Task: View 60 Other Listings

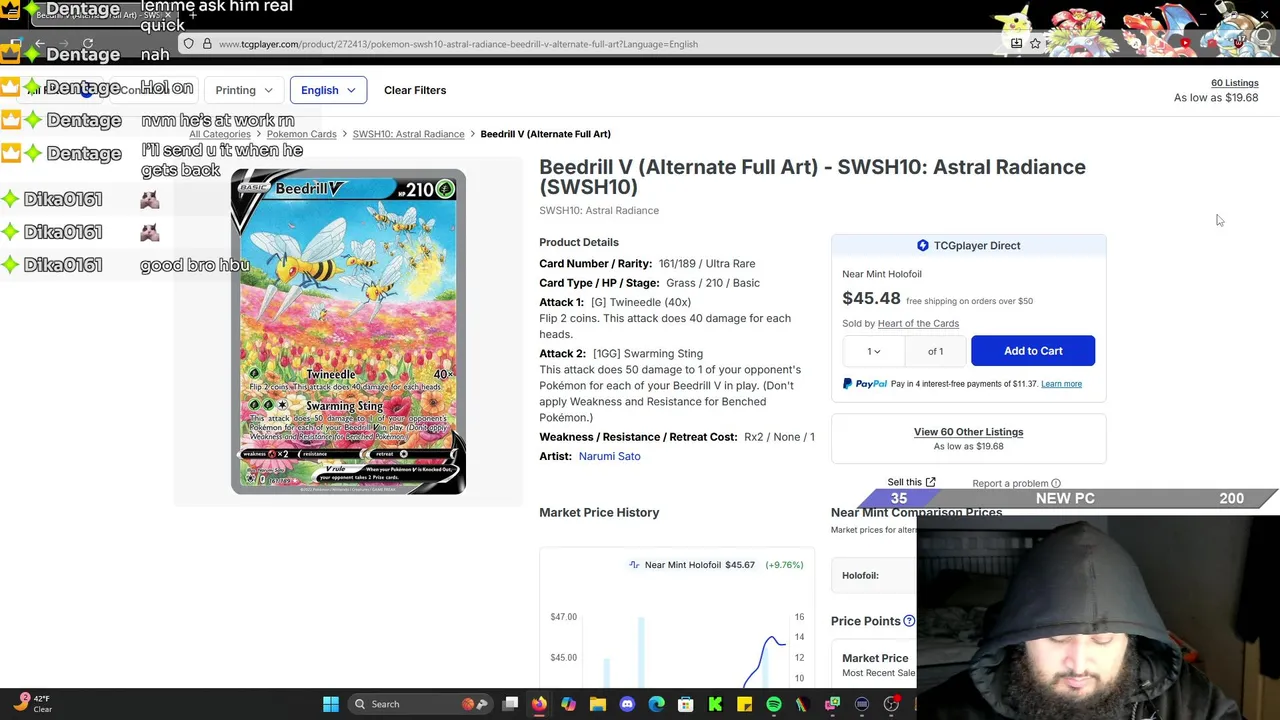Action: point(968,432)
